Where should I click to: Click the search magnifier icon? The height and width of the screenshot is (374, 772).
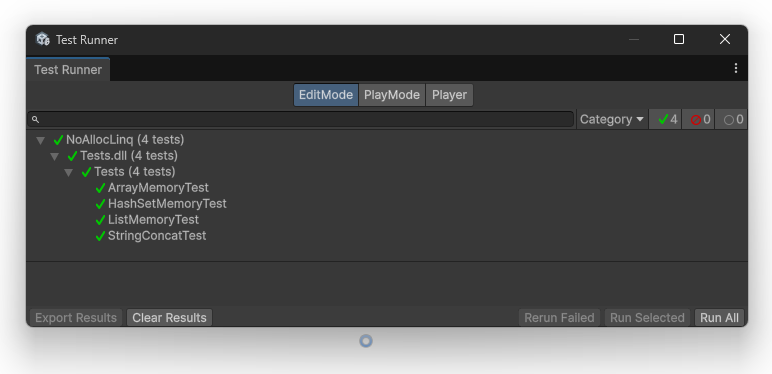tap(35, 119)
